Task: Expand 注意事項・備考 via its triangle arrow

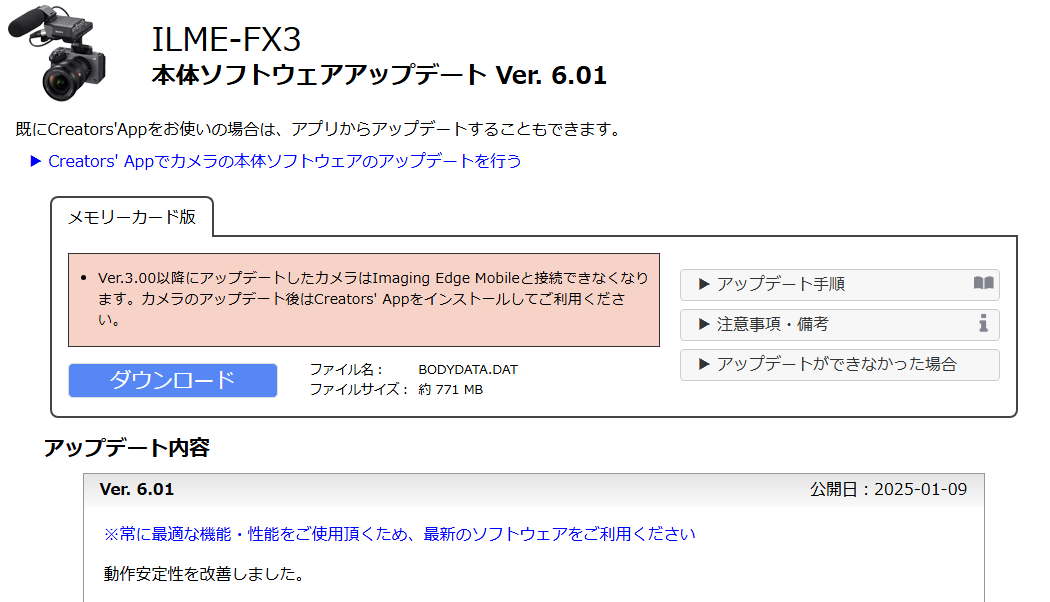Action: pyautogui.click(x=704, y=324)
